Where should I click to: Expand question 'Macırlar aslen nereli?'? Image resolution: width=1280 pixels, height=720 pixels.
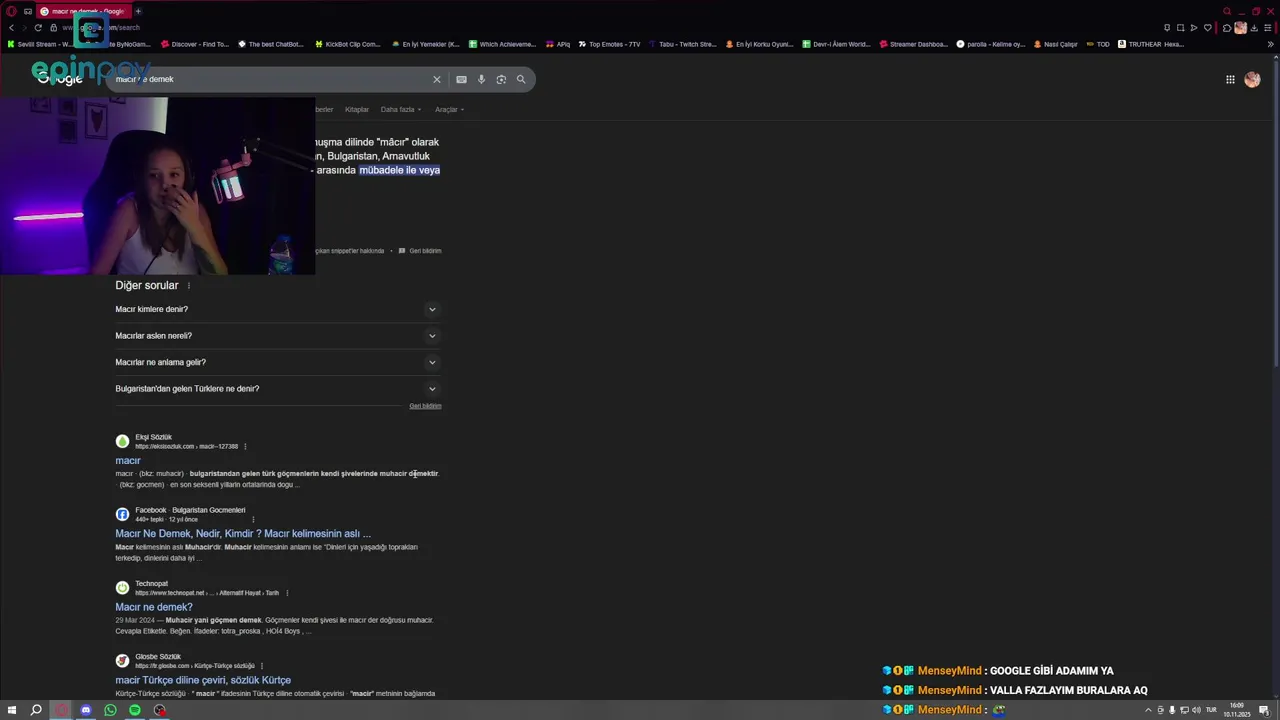coord(277,336)
